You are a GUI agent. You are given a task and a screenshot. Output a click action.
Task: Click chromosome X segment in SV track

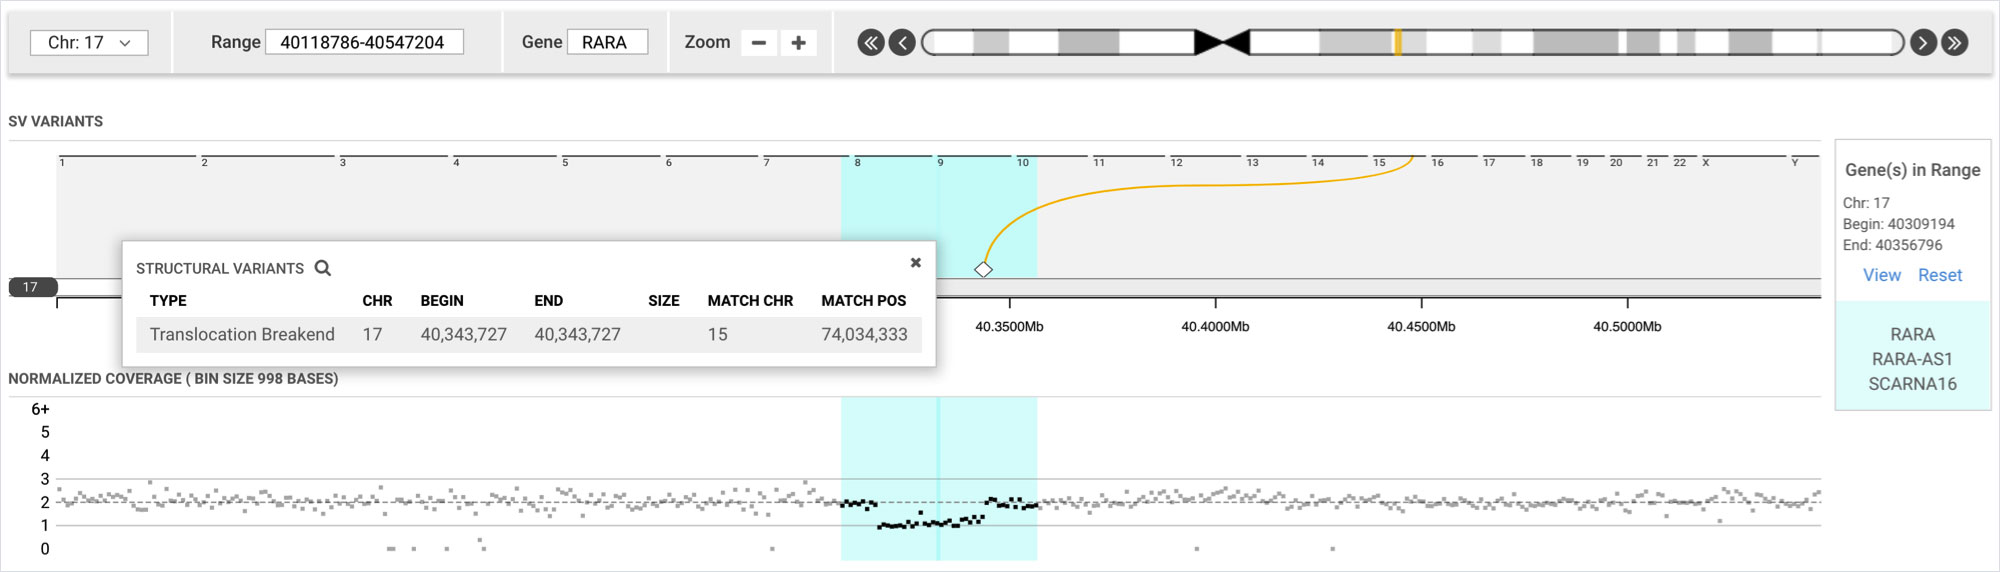(1742, 157)
